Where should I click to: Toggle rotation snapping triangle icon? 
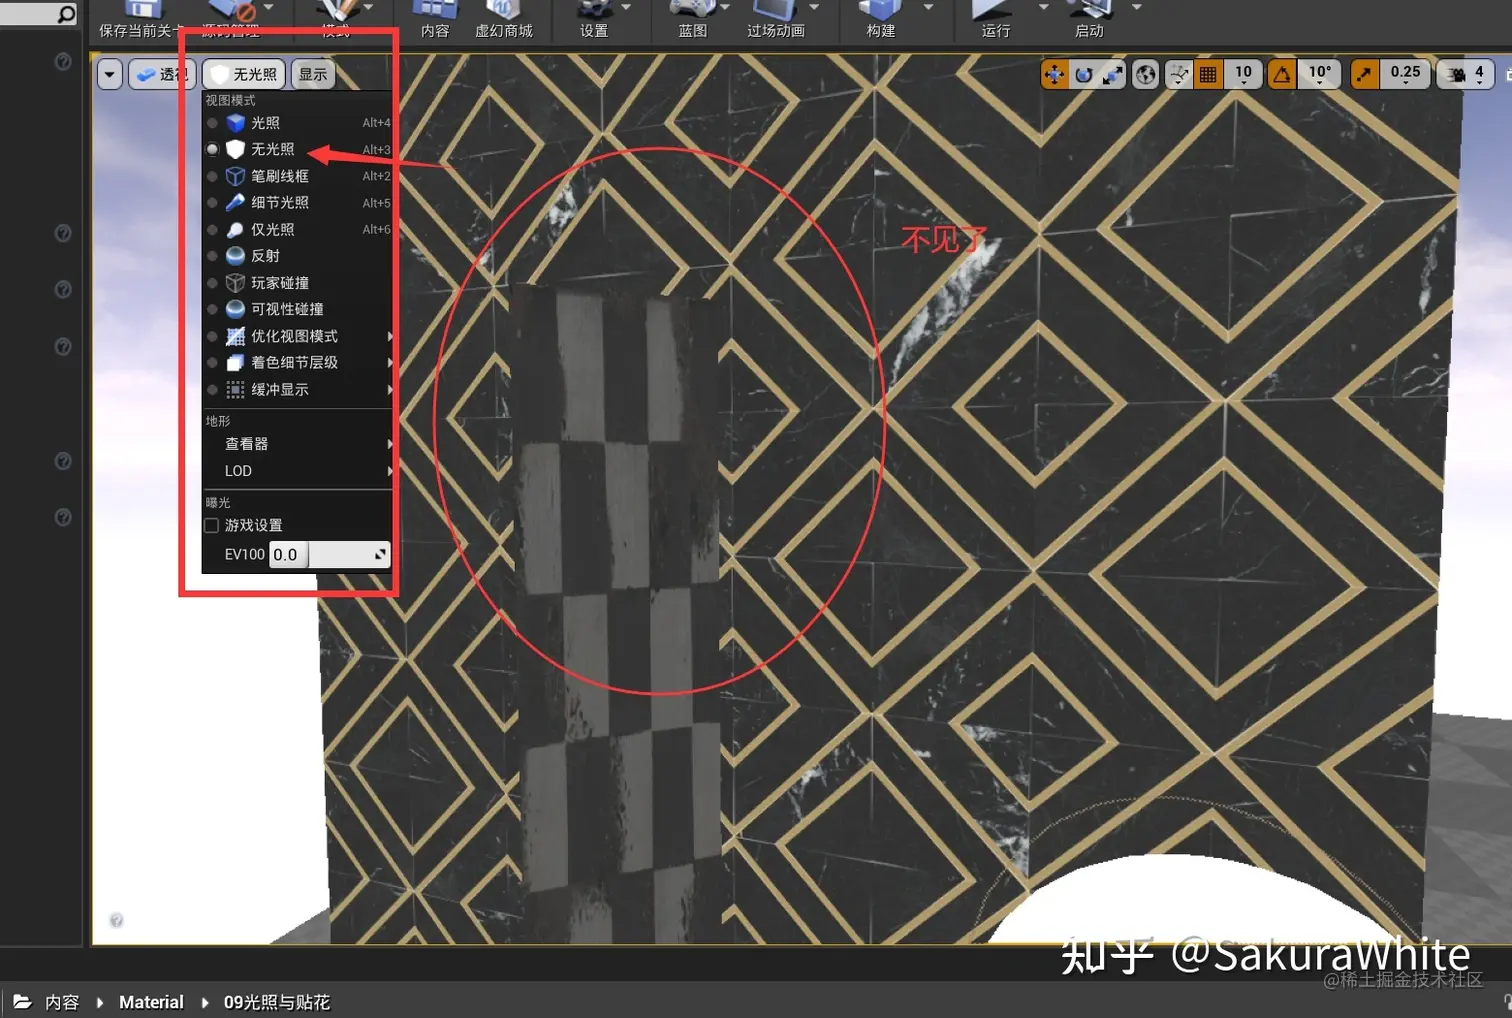pos(1282,74)
